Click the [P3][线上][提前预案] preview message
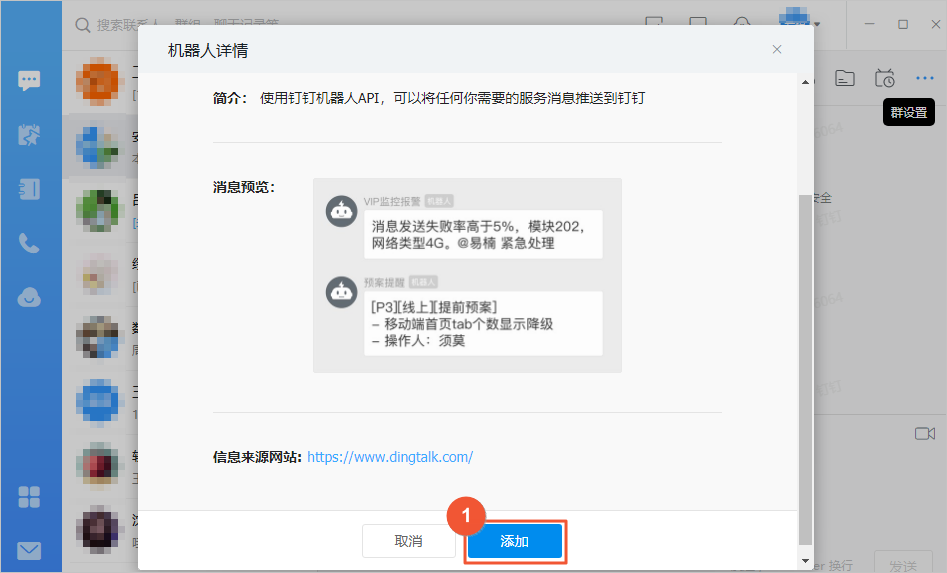Screen dimensions: 947x573 (x=483, y=324)
